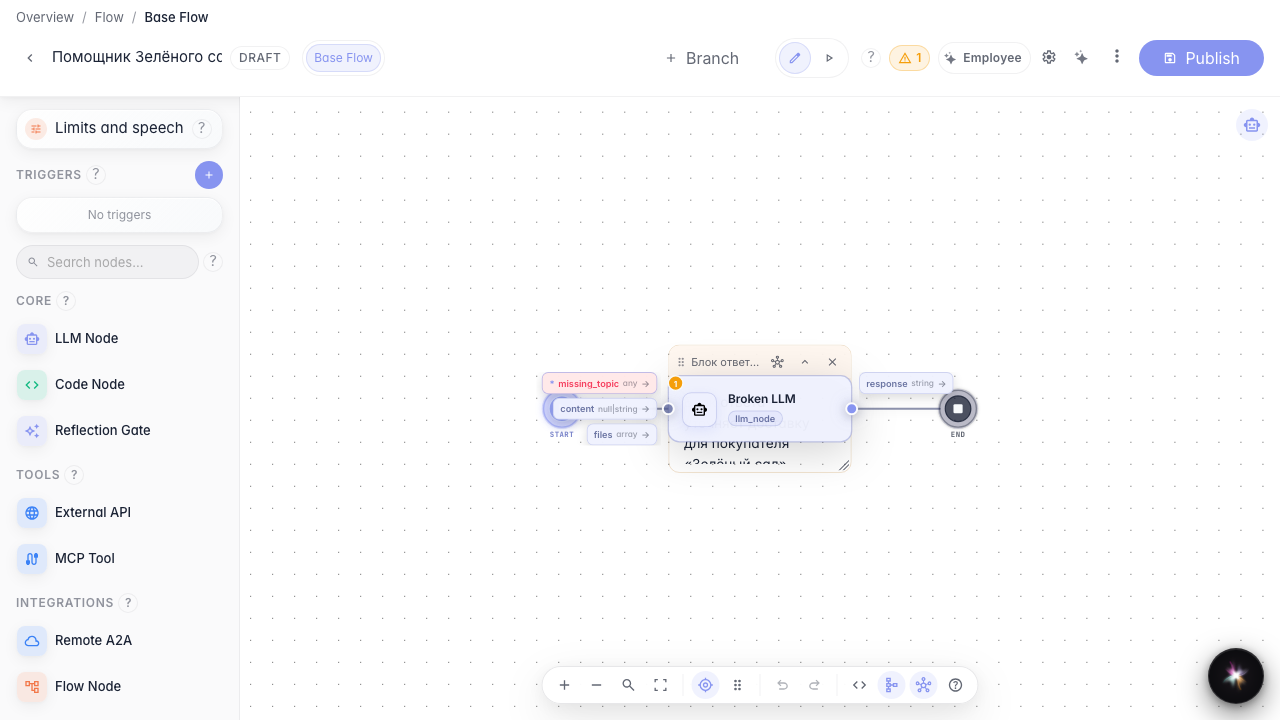Open the warnings badge showing 1
This screenshot has width=1280, height=720.
(x=909, y=58)
